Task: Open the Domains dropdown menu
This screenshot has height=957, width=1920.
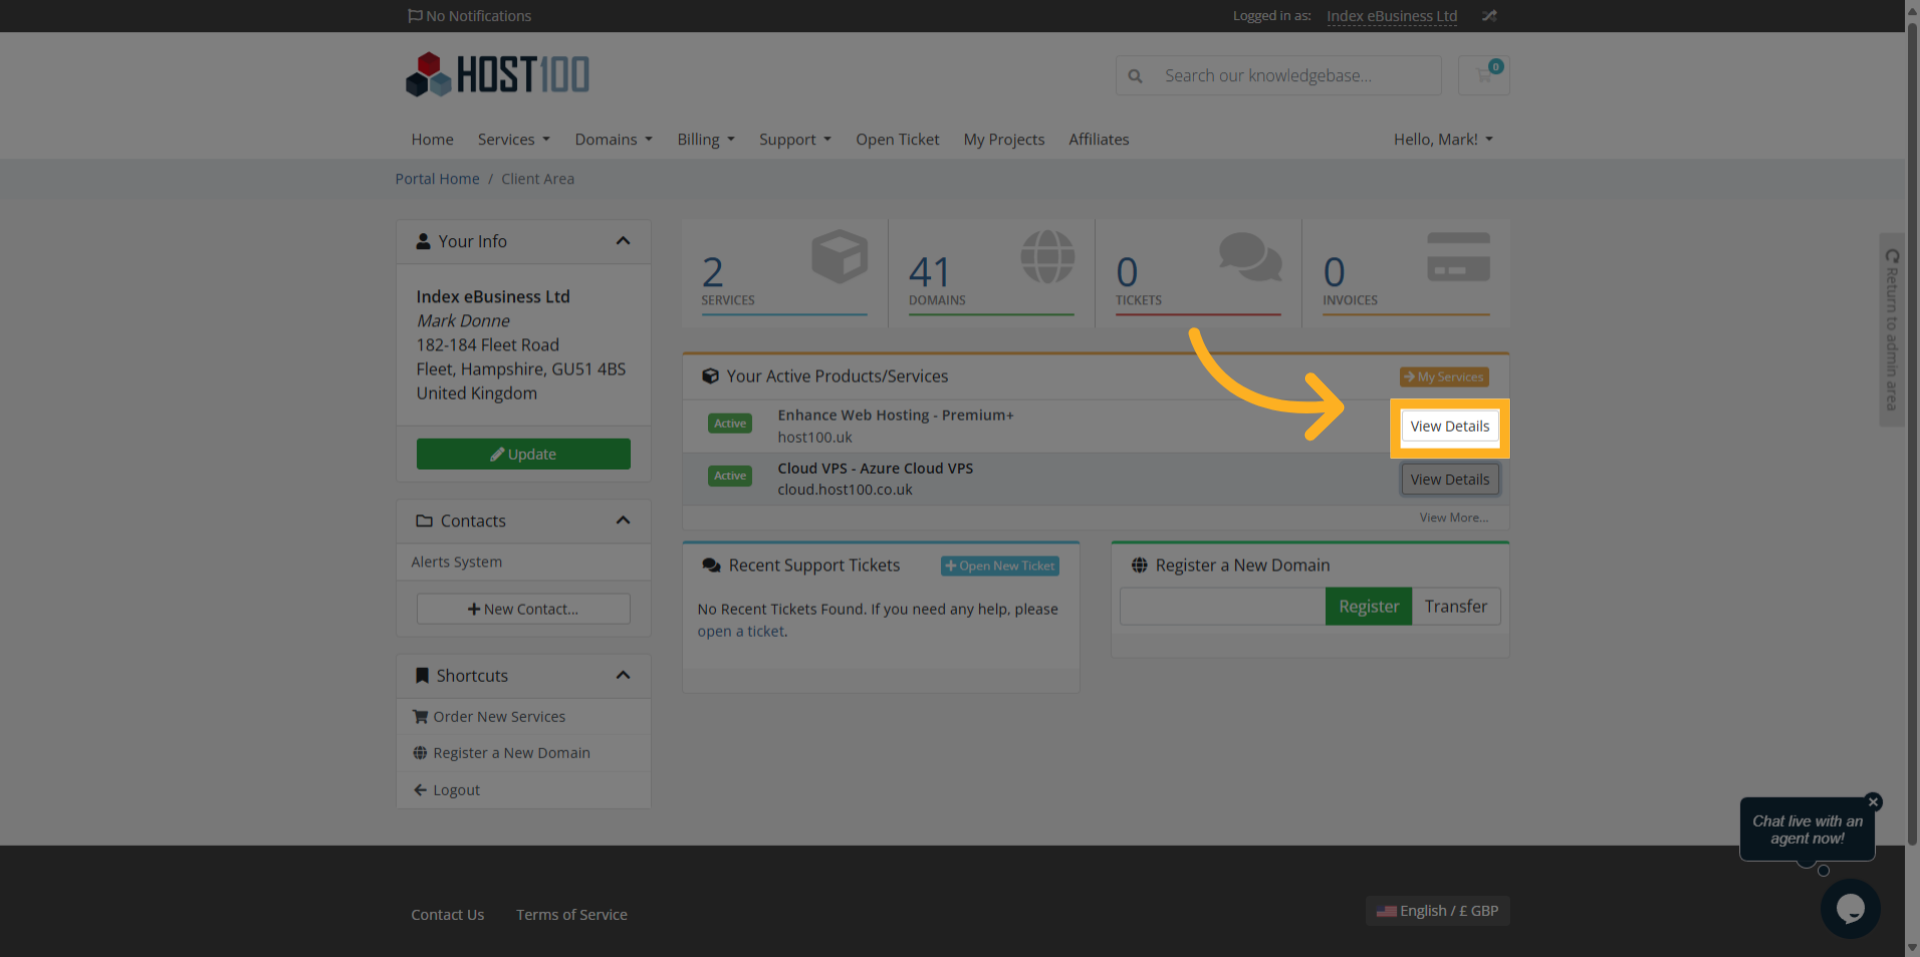Action: (x=613, y=139)
